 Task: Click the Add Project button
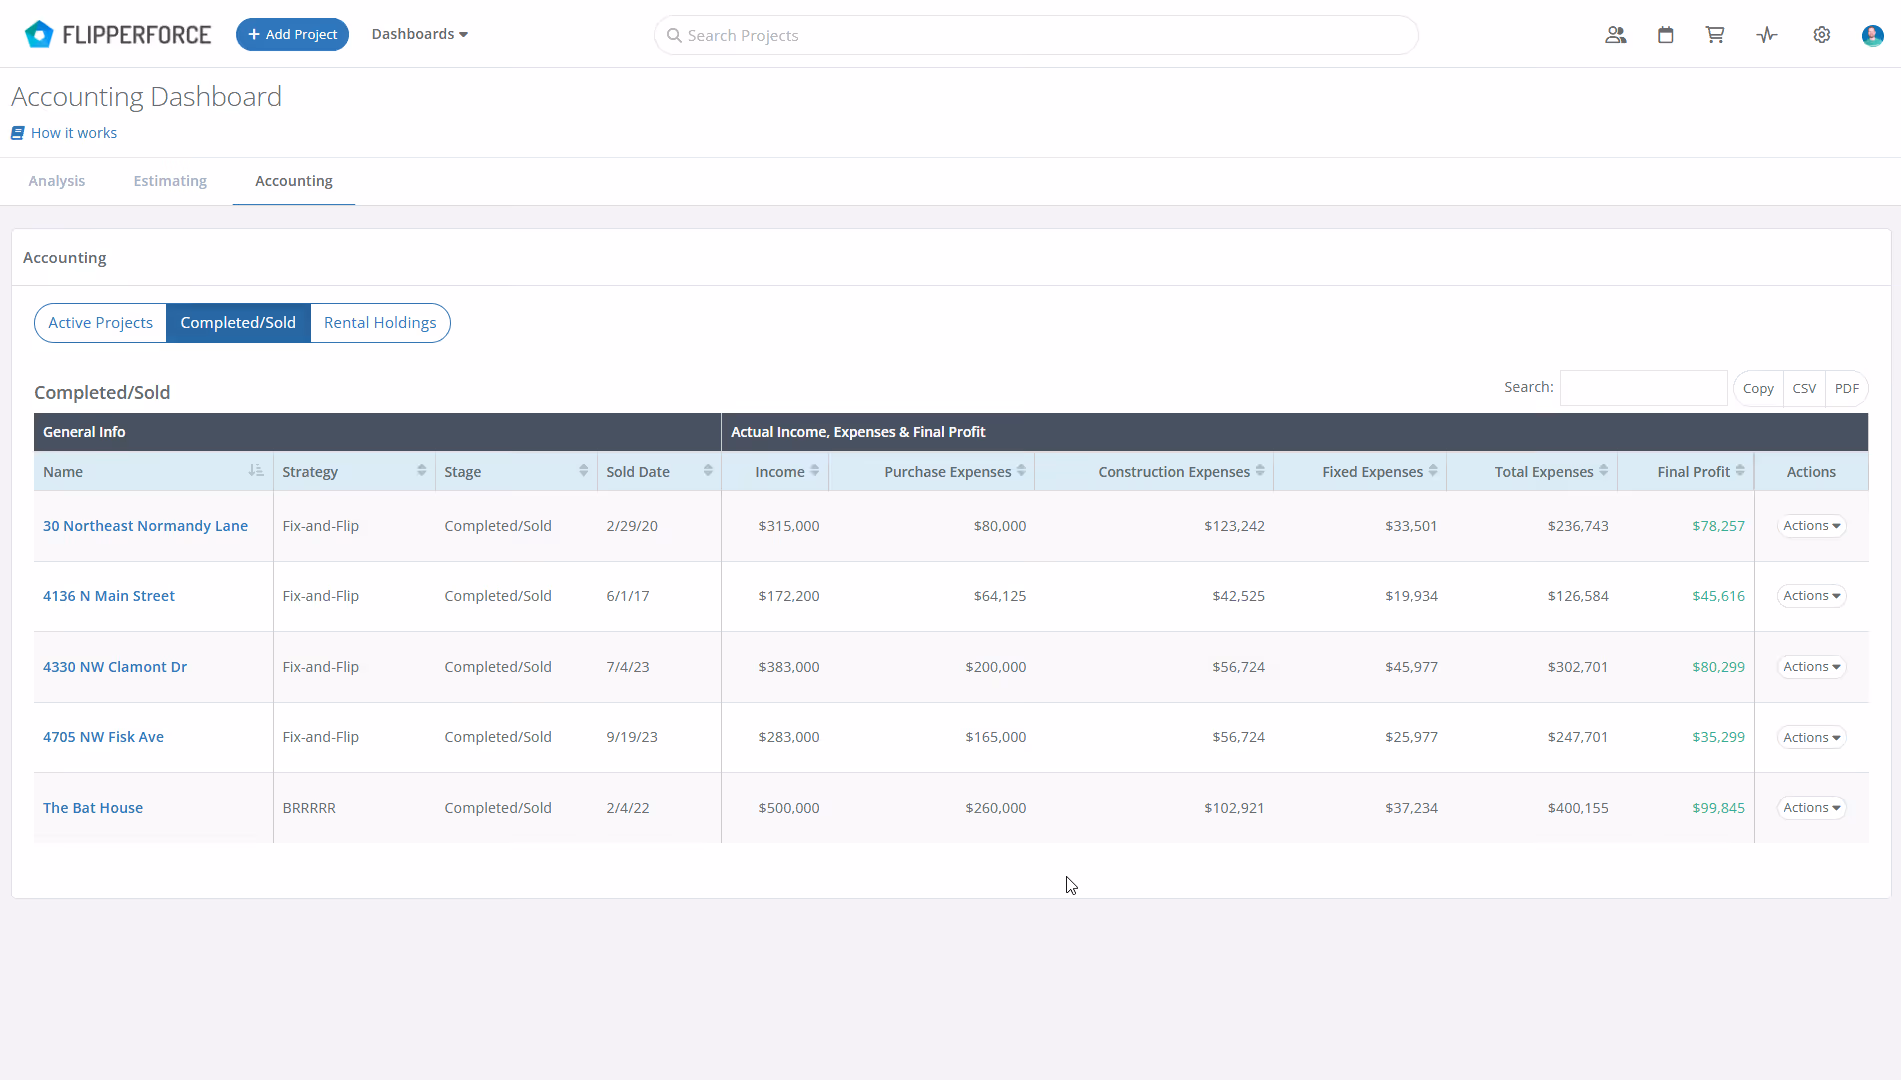[292, 34]
